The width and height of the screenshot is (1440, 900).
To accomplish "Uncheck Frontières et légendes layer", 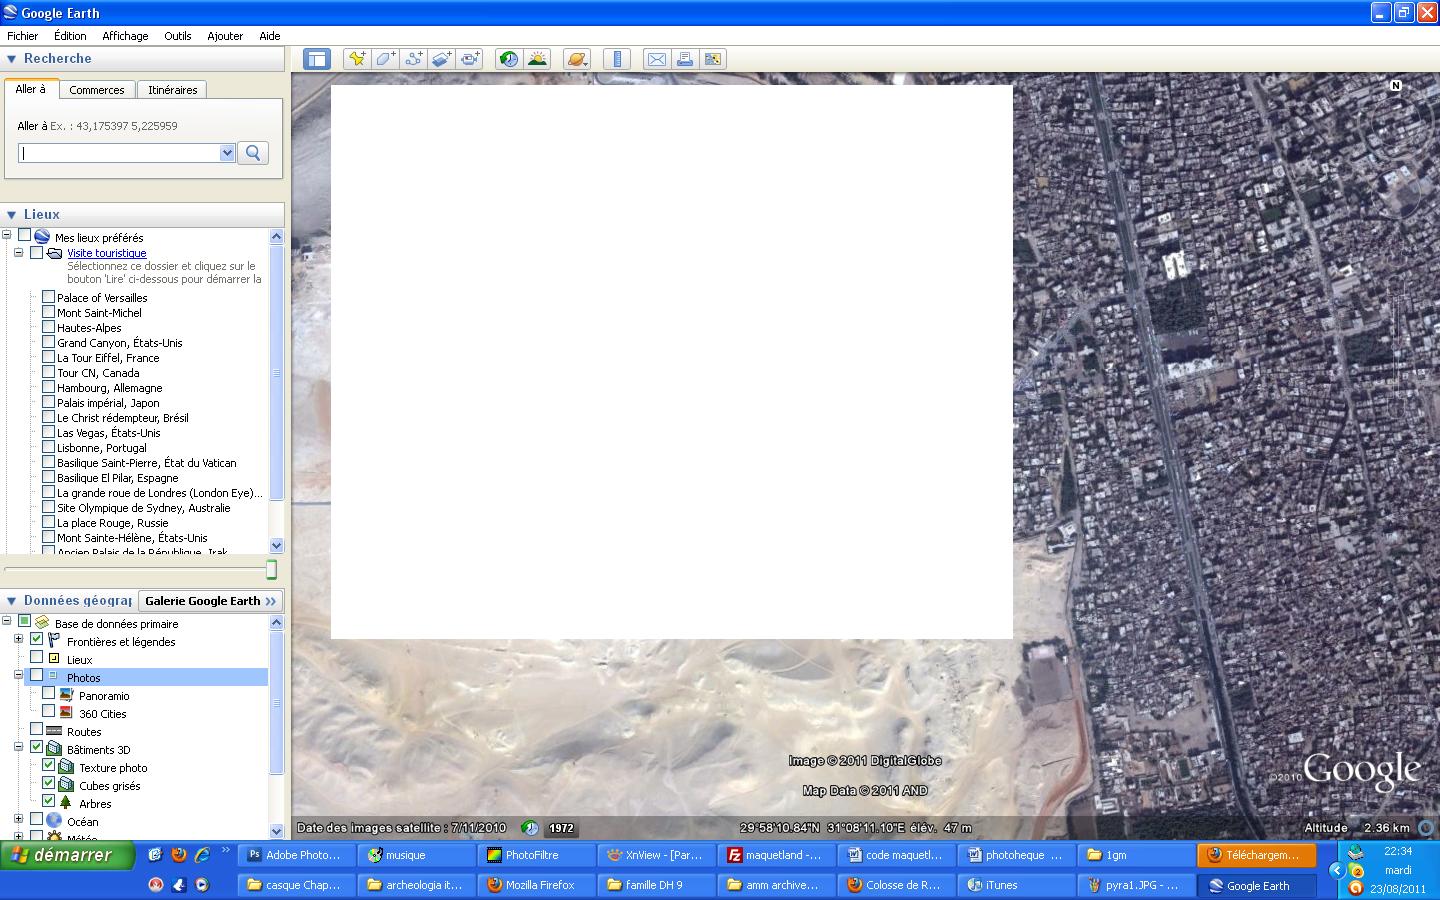I will click(x=37, y=640).
